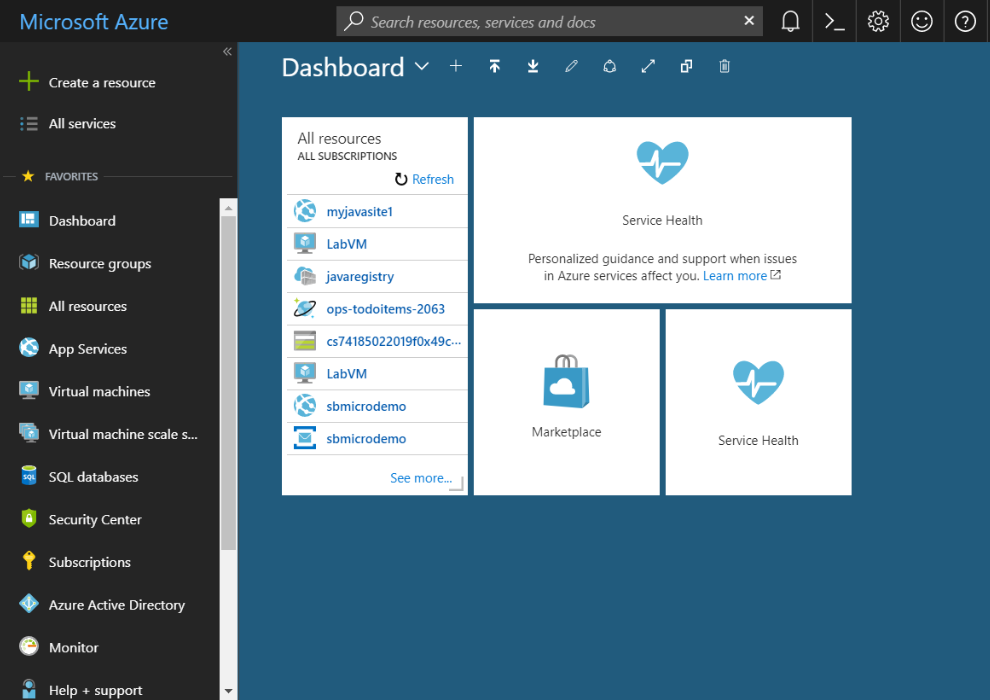The image size is (990, 700).
Task: Launch Cloud Shell from the top bar
Action: point(834,21)
